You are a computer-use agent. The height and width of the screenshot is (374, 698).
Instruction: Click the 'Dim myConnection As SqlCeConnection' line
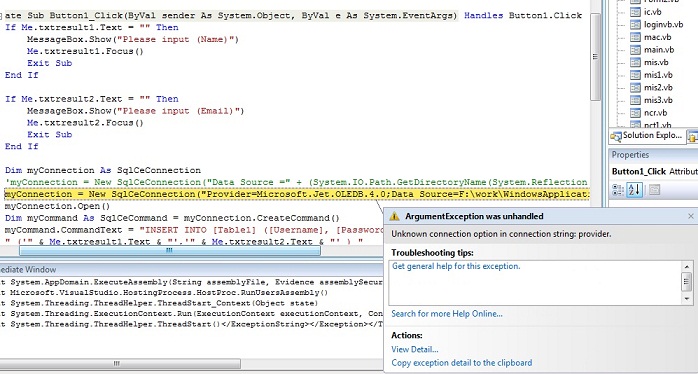pyautogui.click(x=103, y=171)
